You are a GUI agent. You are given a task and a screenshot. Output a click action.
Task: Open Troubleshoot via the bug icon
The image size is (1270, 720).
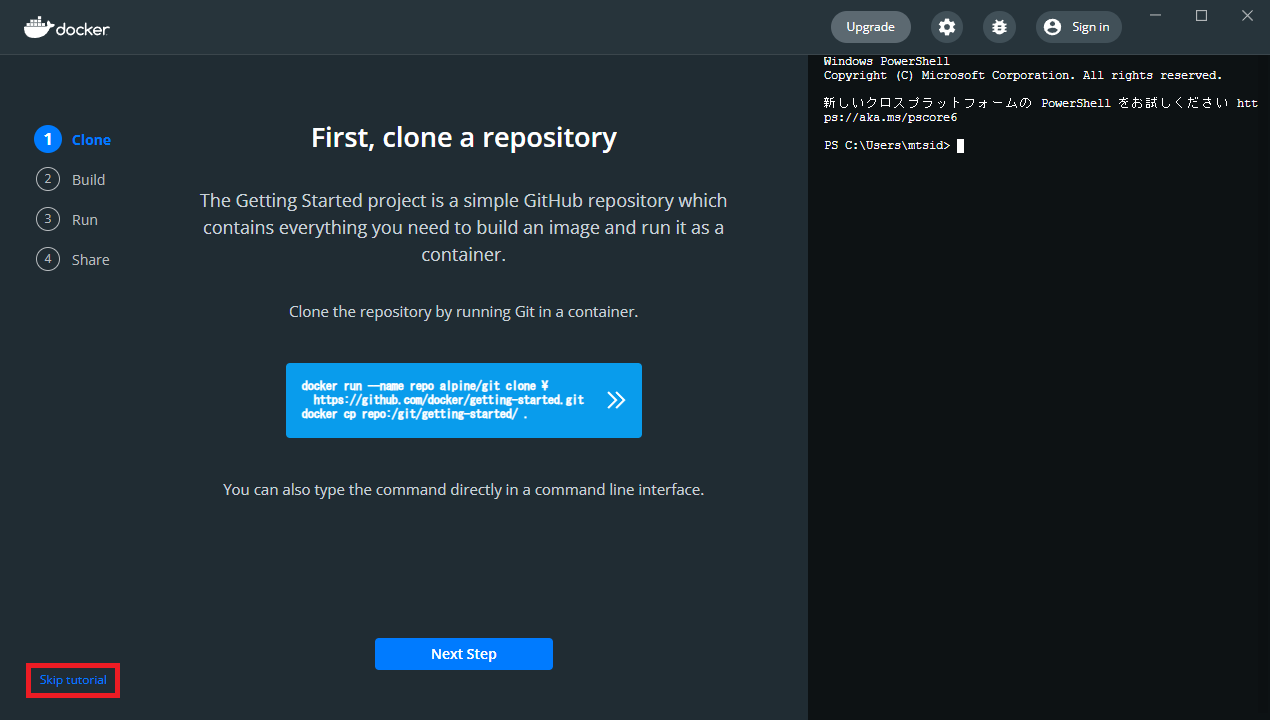coord(999,27)
